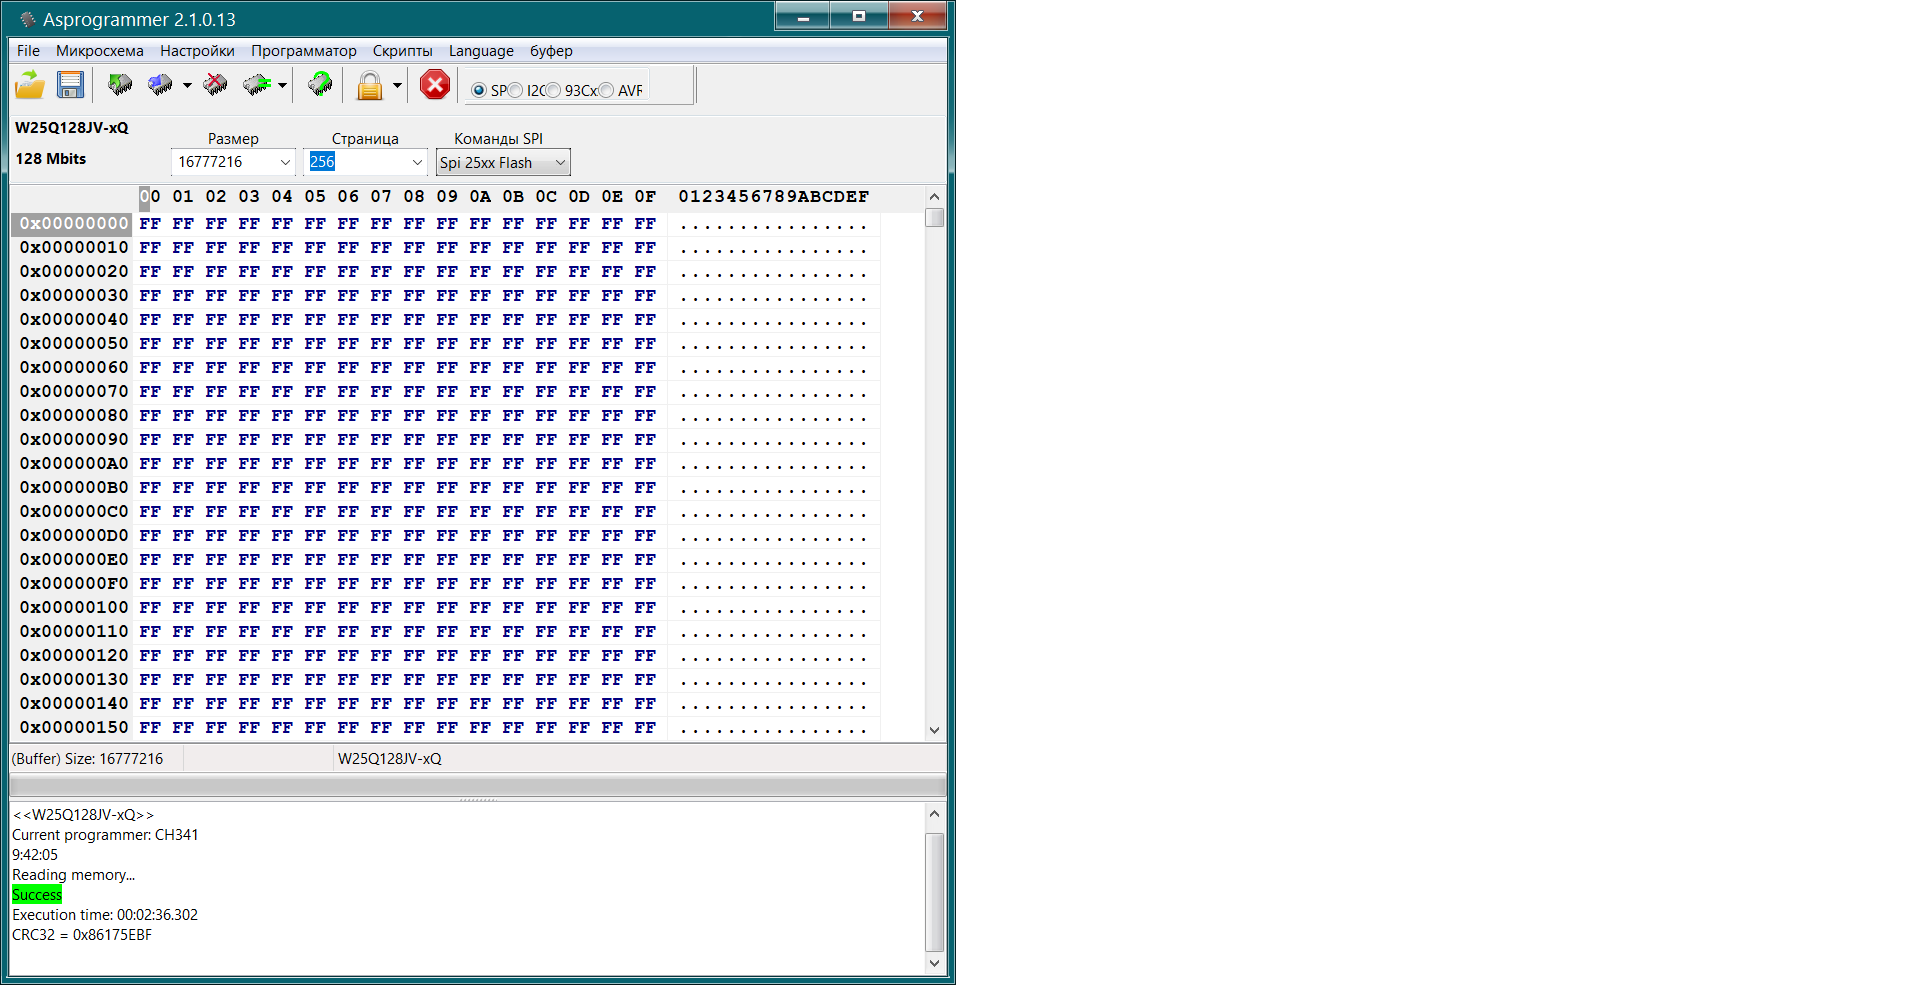This screenshot has height=985, width=1910.
Task: Select address row 0x00000100
Action: click(74, 608)
